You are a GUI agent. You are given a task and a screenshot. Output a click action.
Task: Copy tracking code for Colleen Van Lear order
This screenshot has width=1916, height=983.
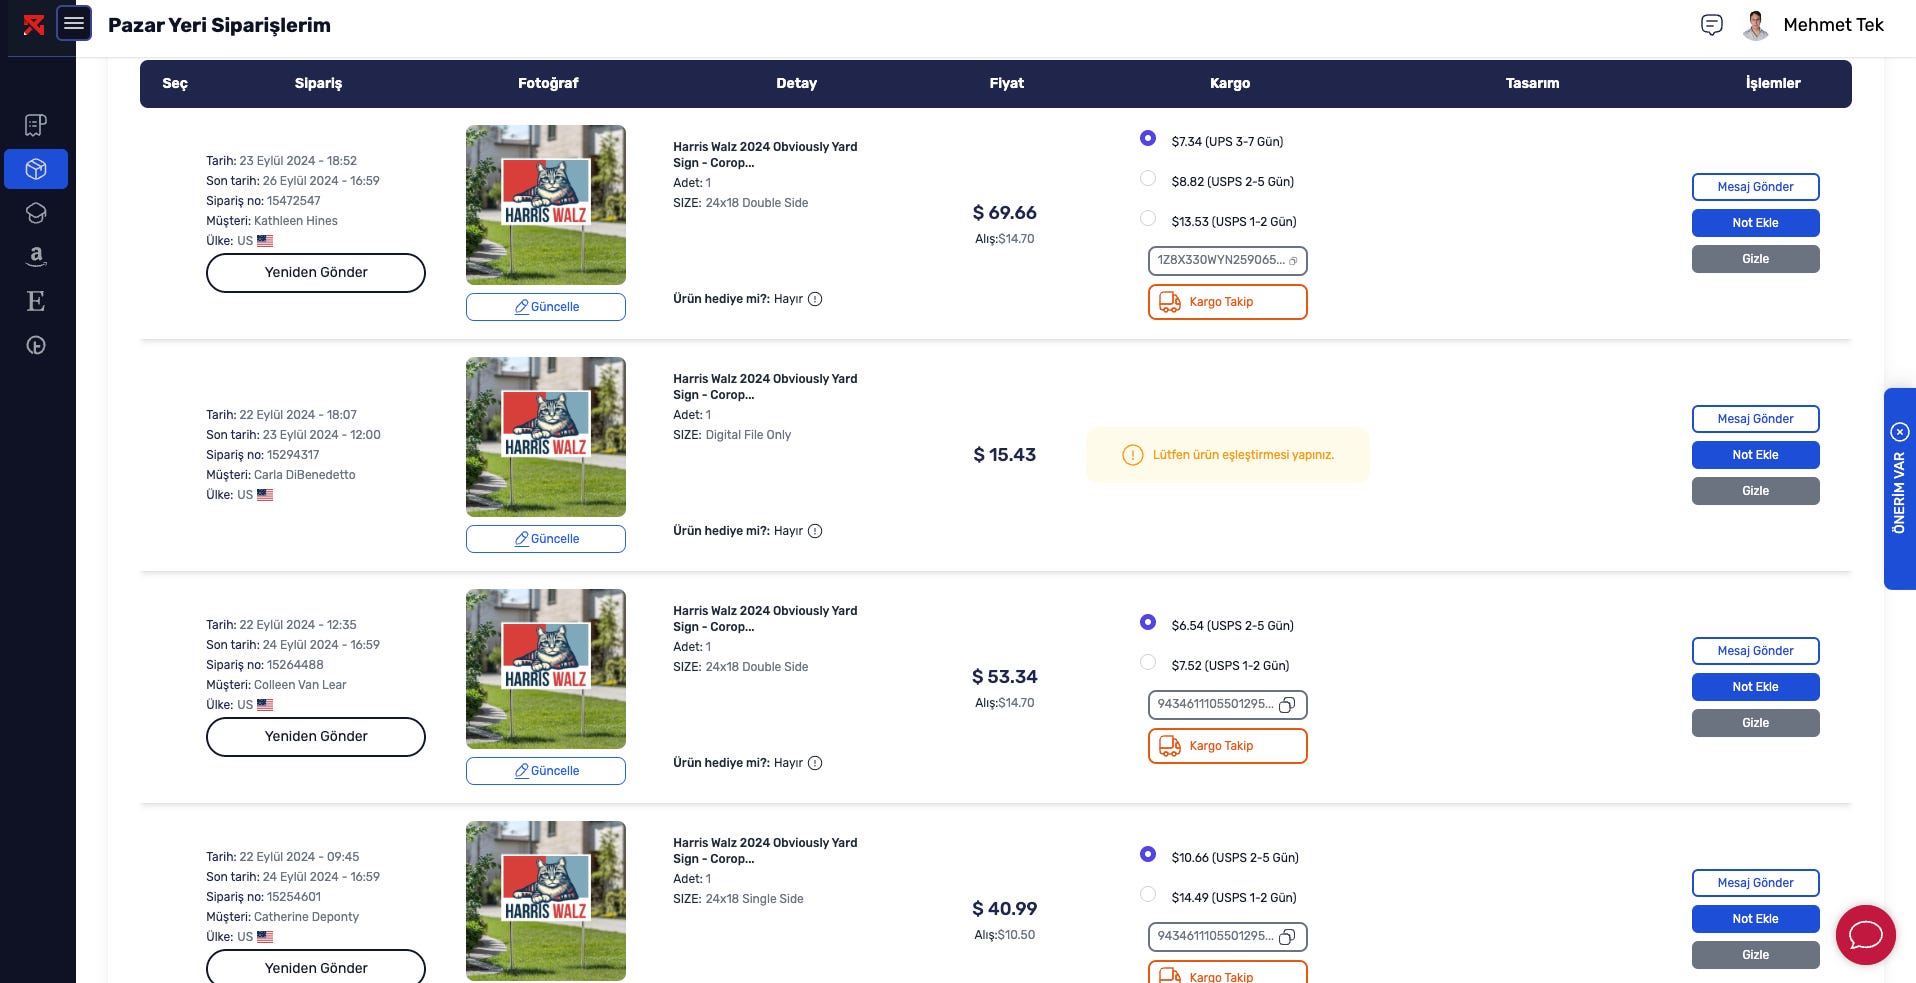[1287, 705]
